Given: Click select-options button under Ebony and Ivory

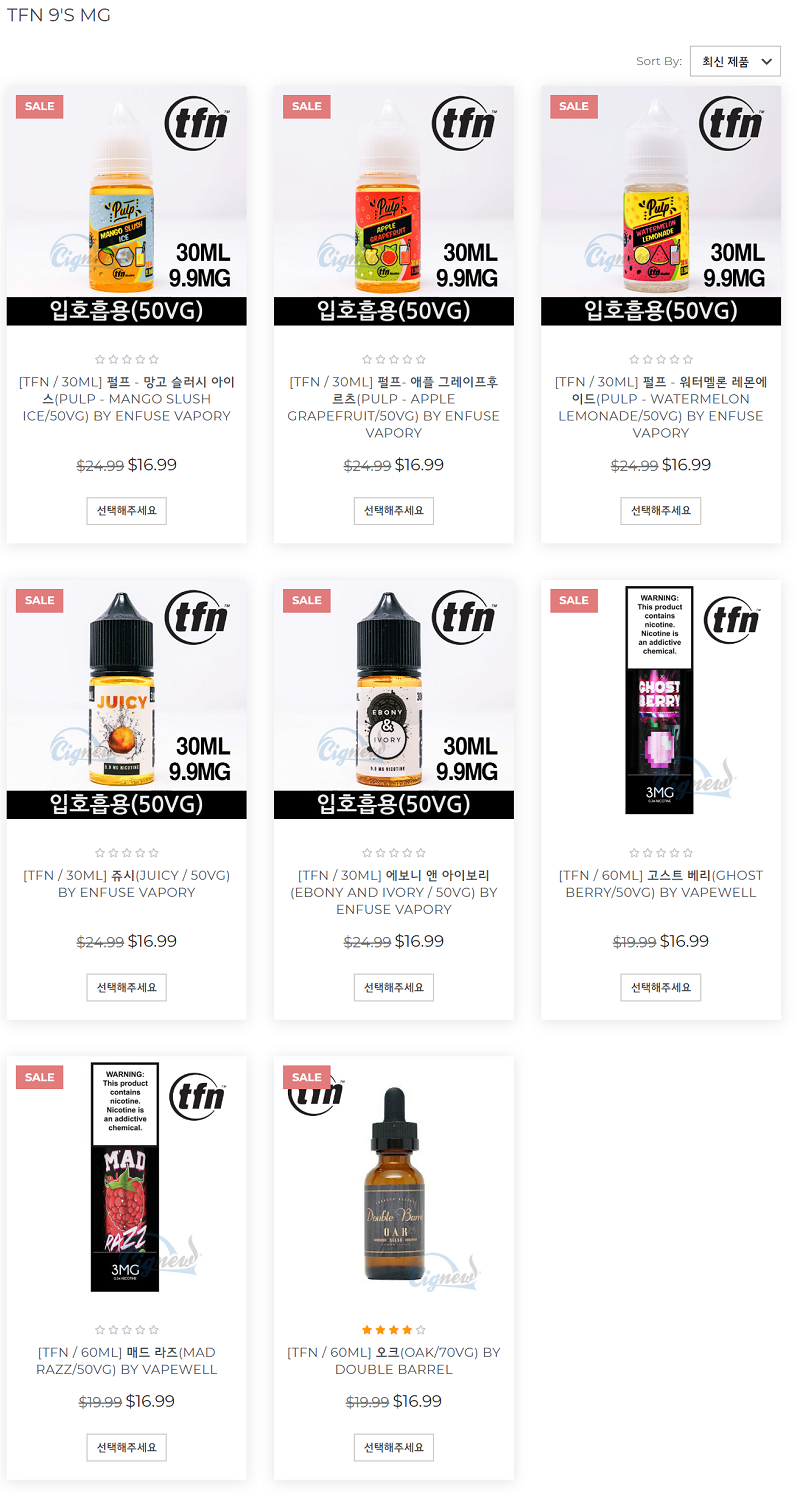Looking at the screenshot, I should [394, 987].
